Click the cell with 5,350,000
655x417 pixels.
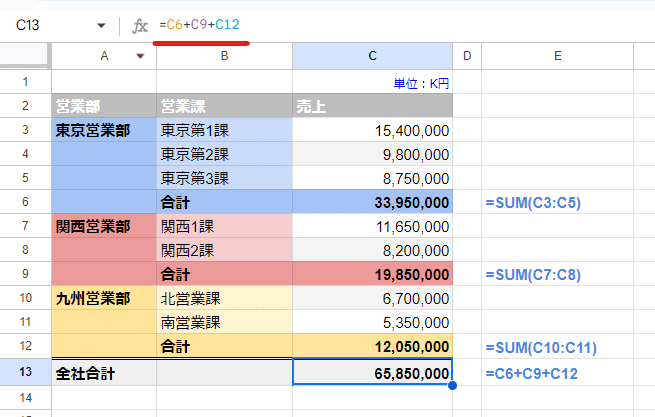(373, 322)
